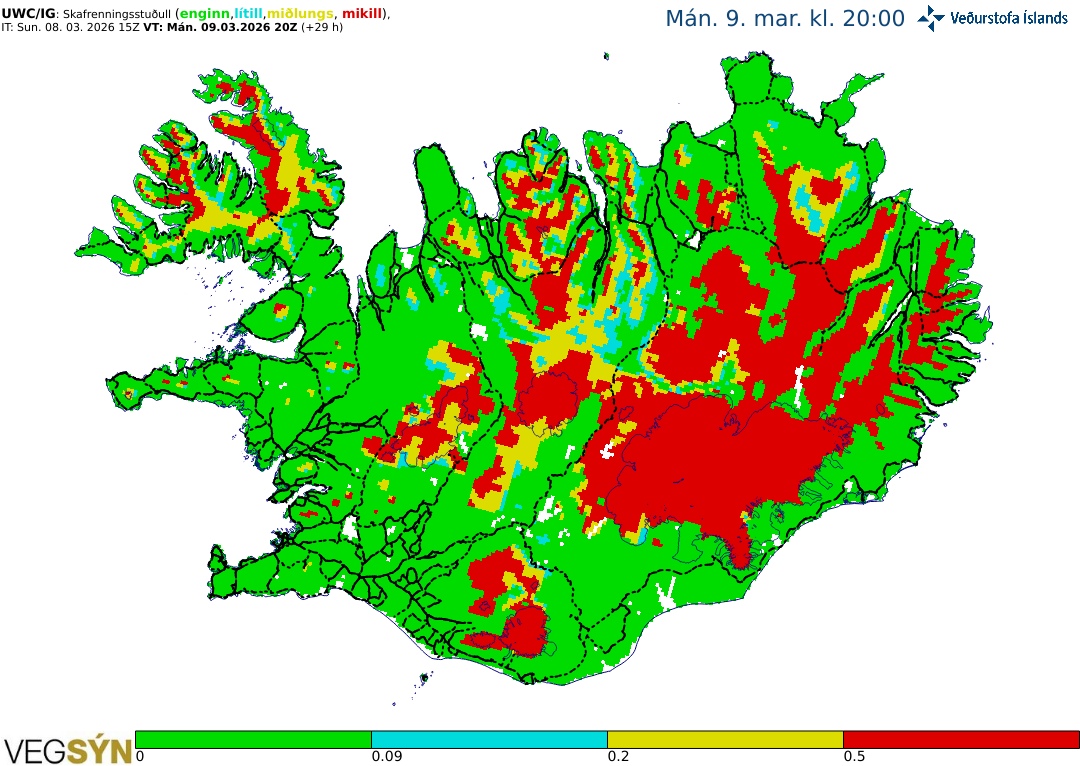Click the cyan legend color band

pyautogui.click(x=489, y=739)
